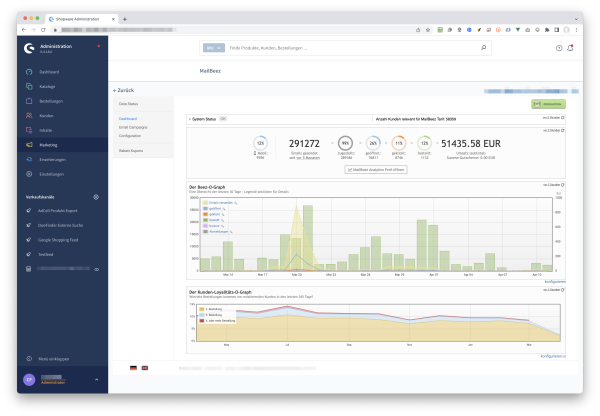
Task: Add sales channel with plus icon
Action: point(95,197)
